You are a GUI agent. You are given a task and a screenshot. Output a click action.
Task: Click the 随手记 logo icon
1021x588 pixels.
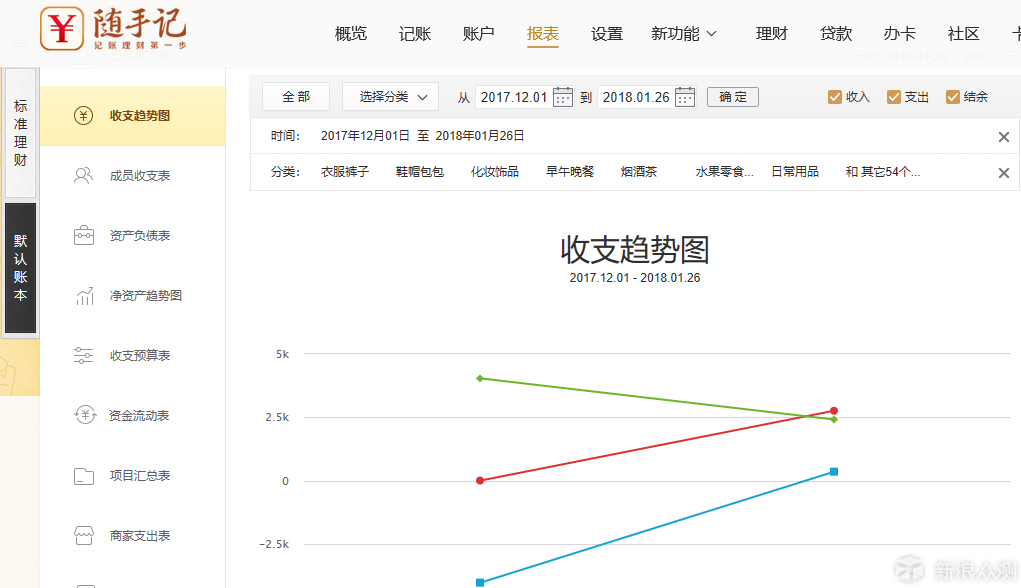point(62,30)
